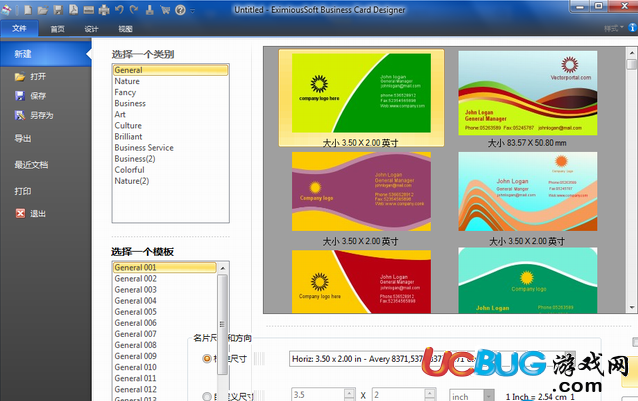Pick the cyan and orange waves card thumbnail

[x=528, y=192]
